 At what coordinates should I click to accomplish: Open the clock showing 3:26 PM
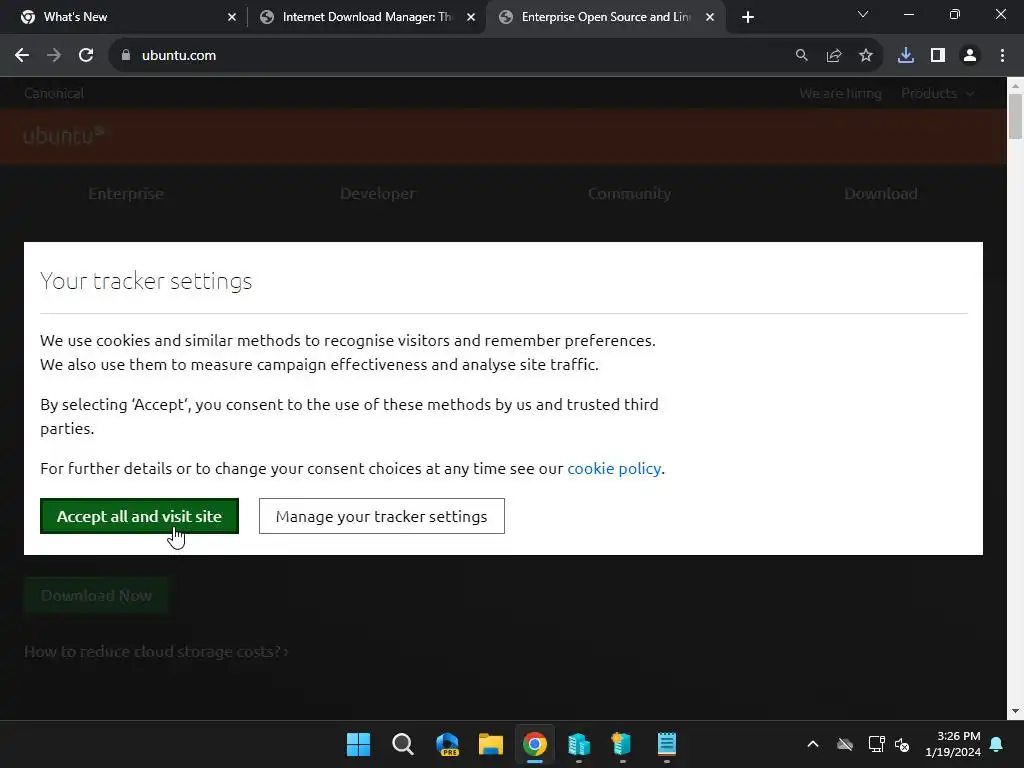pos(953,744)
